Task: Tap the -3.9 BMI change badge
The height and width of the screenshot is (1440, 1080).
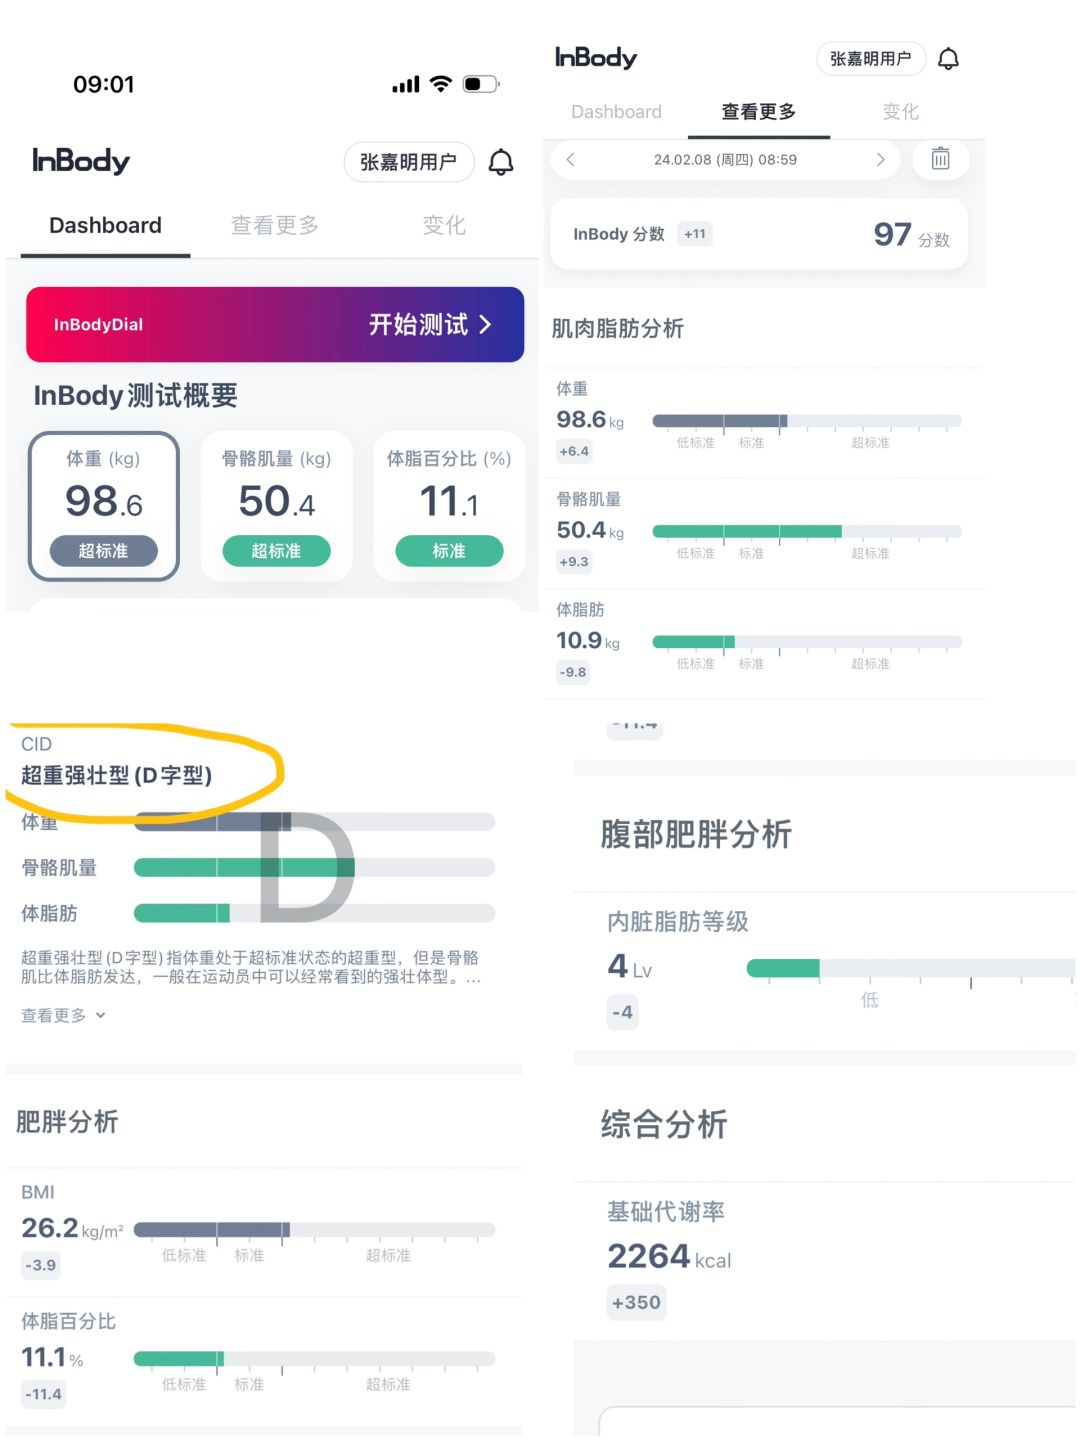Action: click(x=41, y=1265)
